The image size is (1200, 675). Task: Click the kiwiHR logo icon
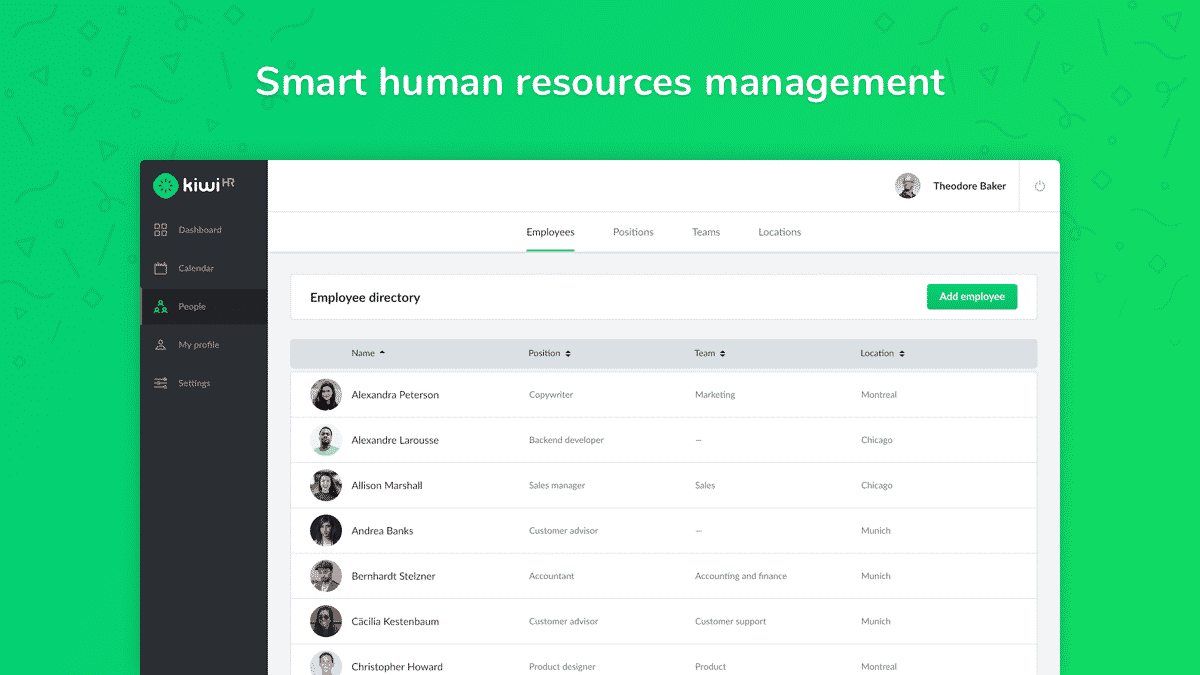click(165, 185)
